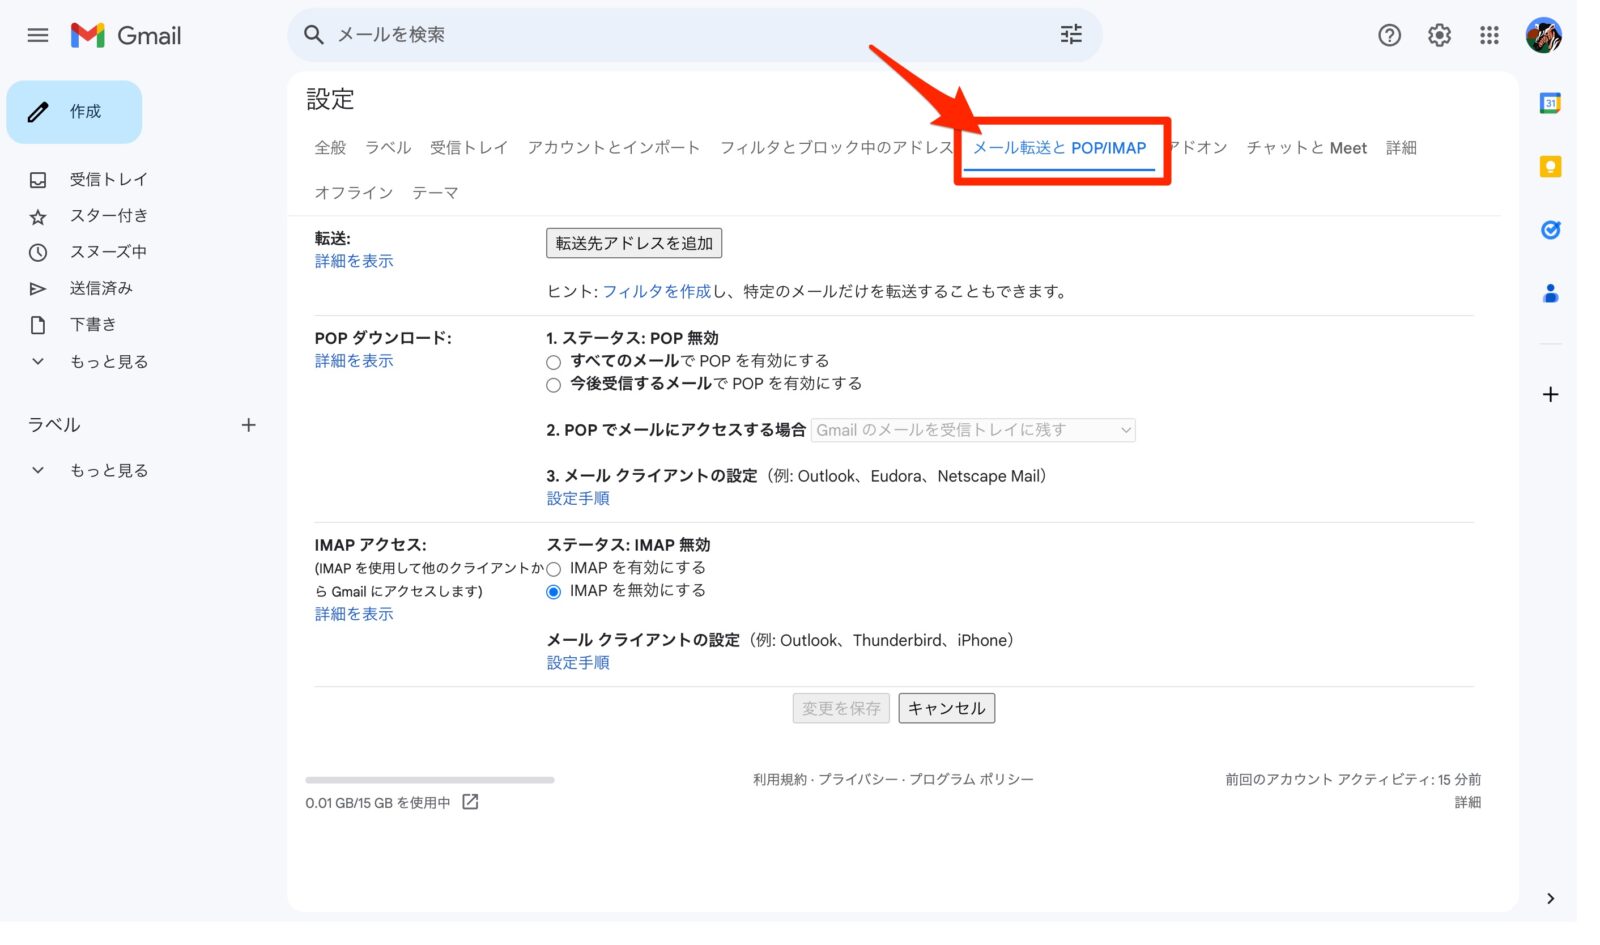
Task: Click the 受信トレイ inbox icon in sidebar
Action: 38,180
